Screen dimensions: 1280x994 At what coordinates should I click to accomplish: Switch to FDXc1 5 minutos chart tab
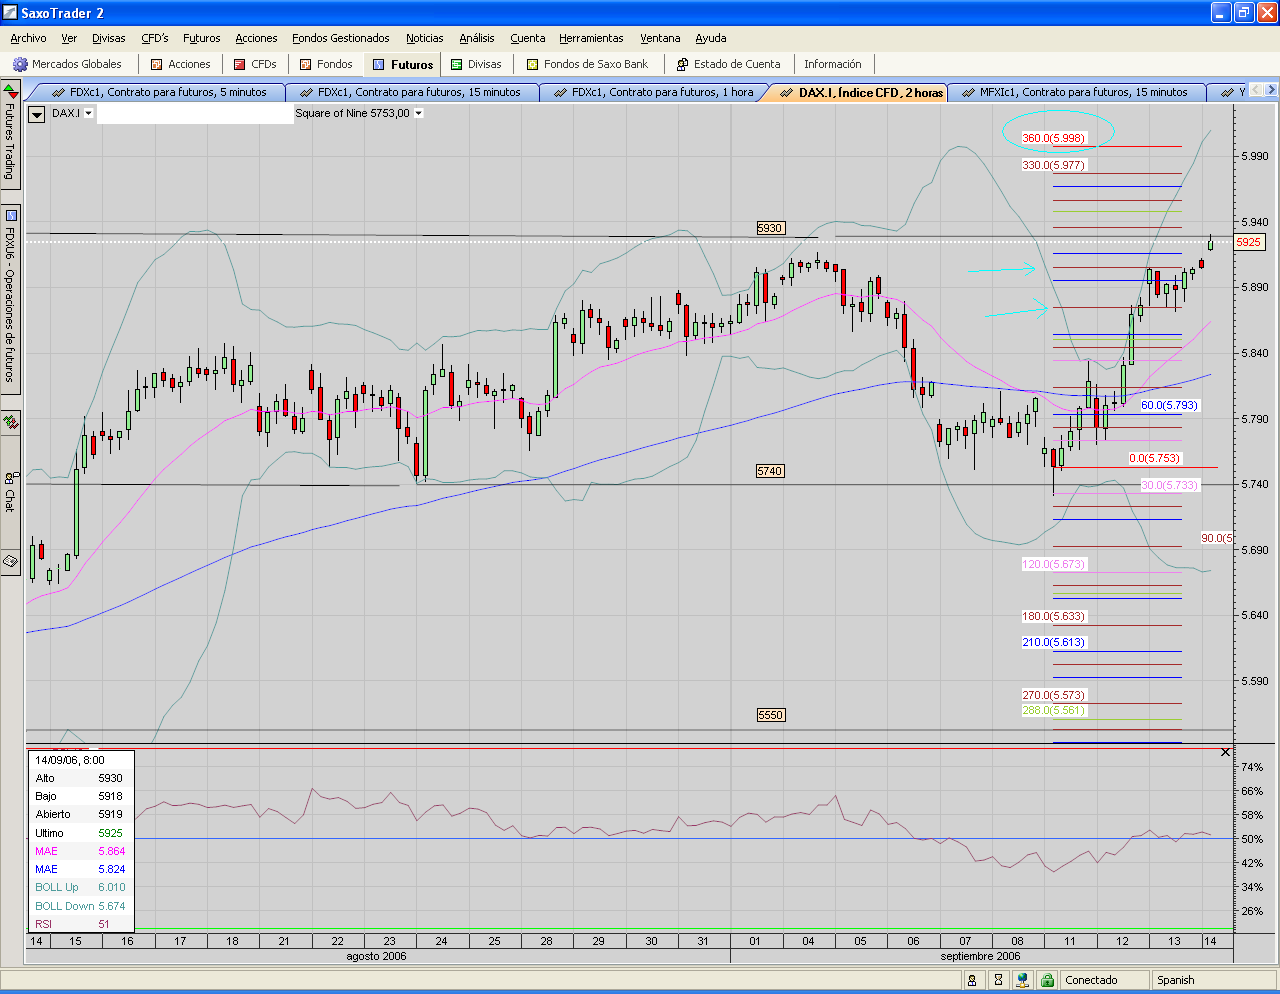point(158,92)
